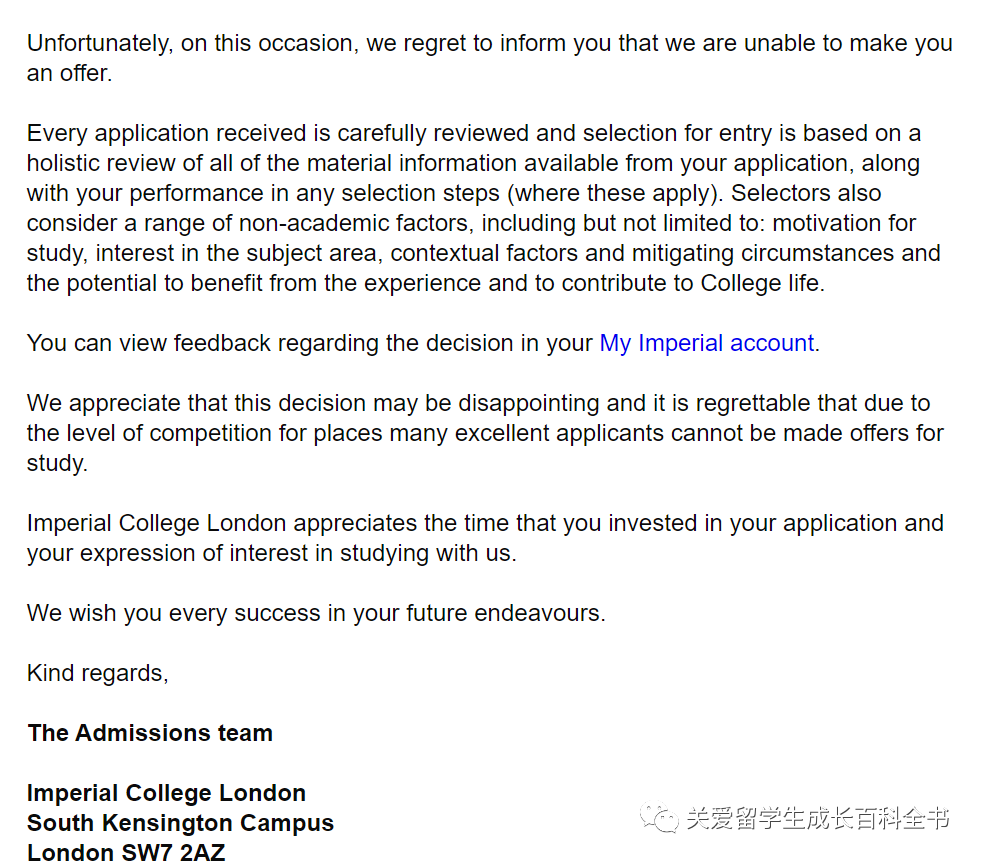
Task: Select the "London SW7 2AZ" postcode line
Action: [x=126, y=851]
